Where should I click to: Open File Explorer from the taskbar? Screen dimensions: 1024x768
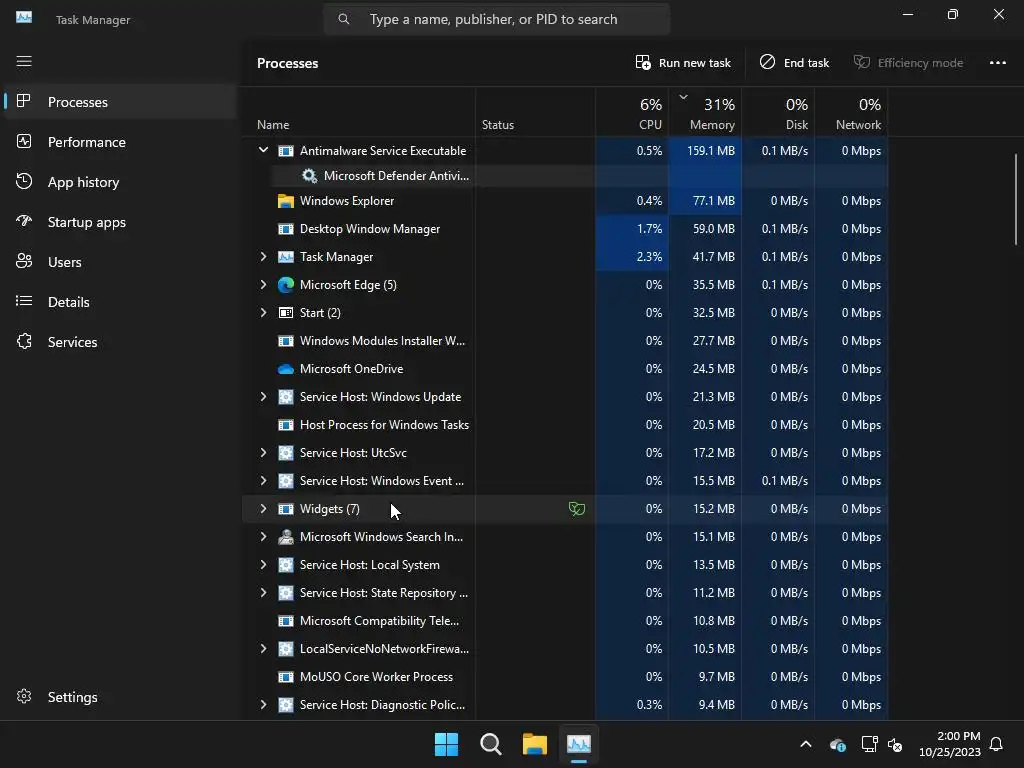click(x=535, y=744)
